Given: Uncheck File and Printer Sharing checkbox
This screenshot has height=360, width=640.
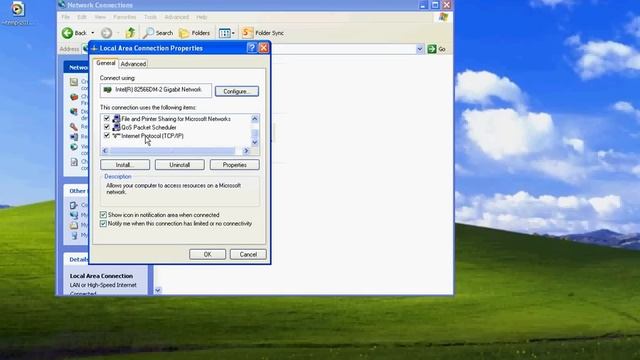Looking at the screenshot, I should (x=107, y=119).
